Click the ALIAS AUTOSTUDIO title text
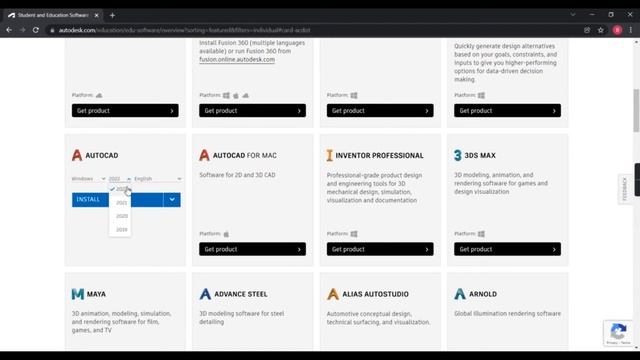640x360 pixels. 375,294
